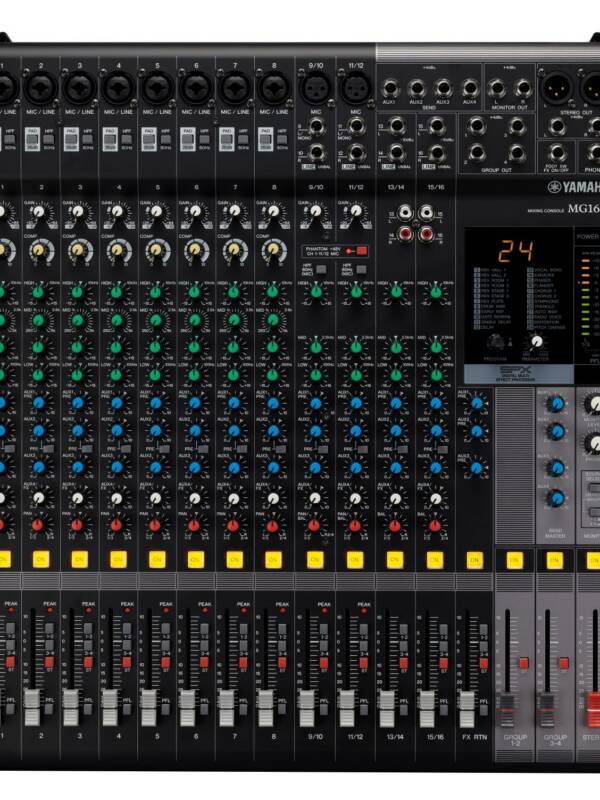The width and height of the screenshot is (600, 800).
Task: Click the green HIGH EQ knob on channel 3
Action: click(77, 292)
